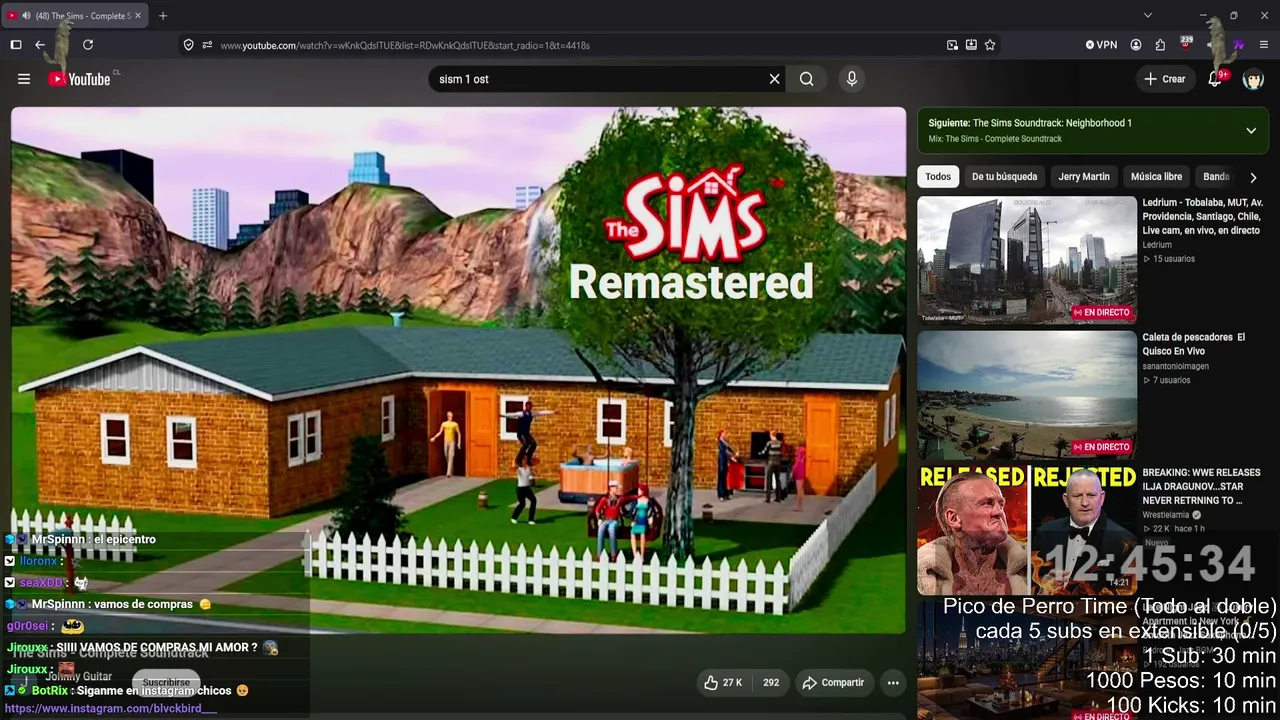Viewport: 1280px width, 720px height.
Task: Select the 'Música libre' filter chip
Action: pyautogui.click(x=1156, y=177)
